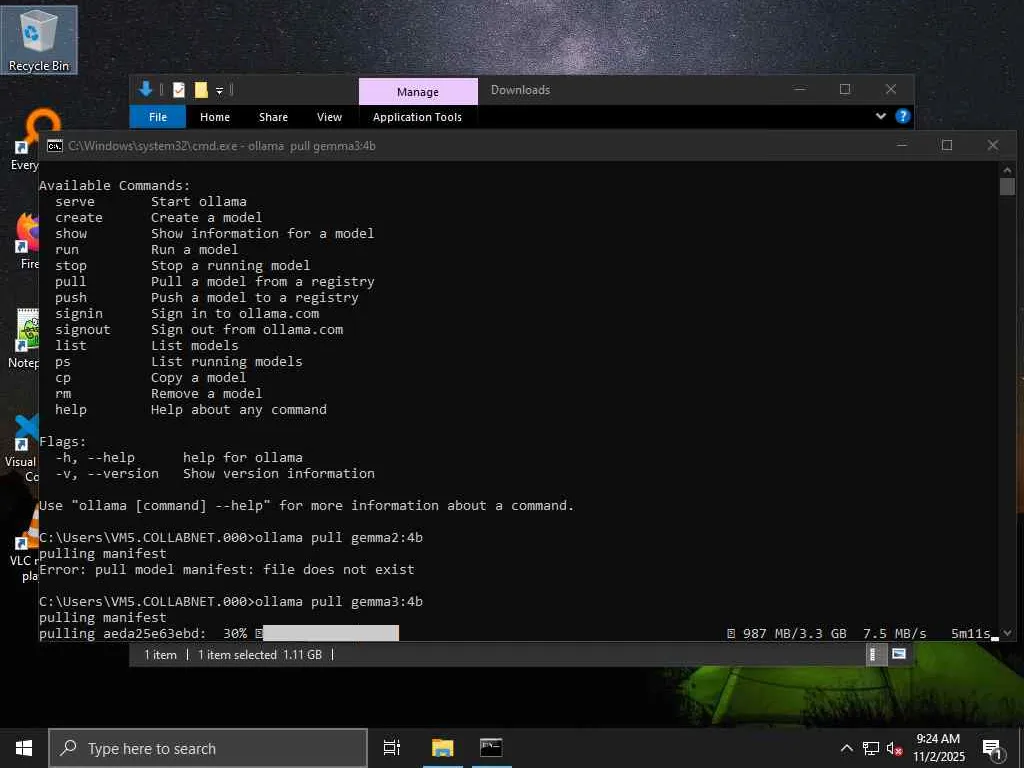
Task: Open the Customize Quick Access Toolbar dropdown
Action: coord(219,91)
